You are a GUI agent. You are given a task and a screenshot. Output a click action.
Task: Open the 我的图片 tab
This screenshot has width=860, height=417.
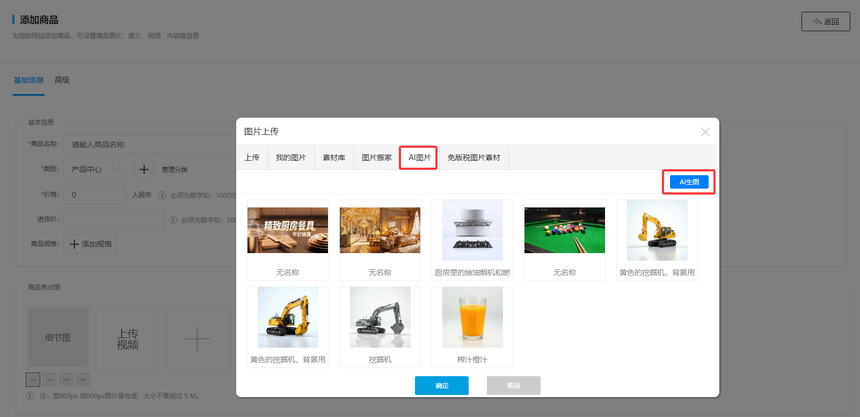(291, 157)
